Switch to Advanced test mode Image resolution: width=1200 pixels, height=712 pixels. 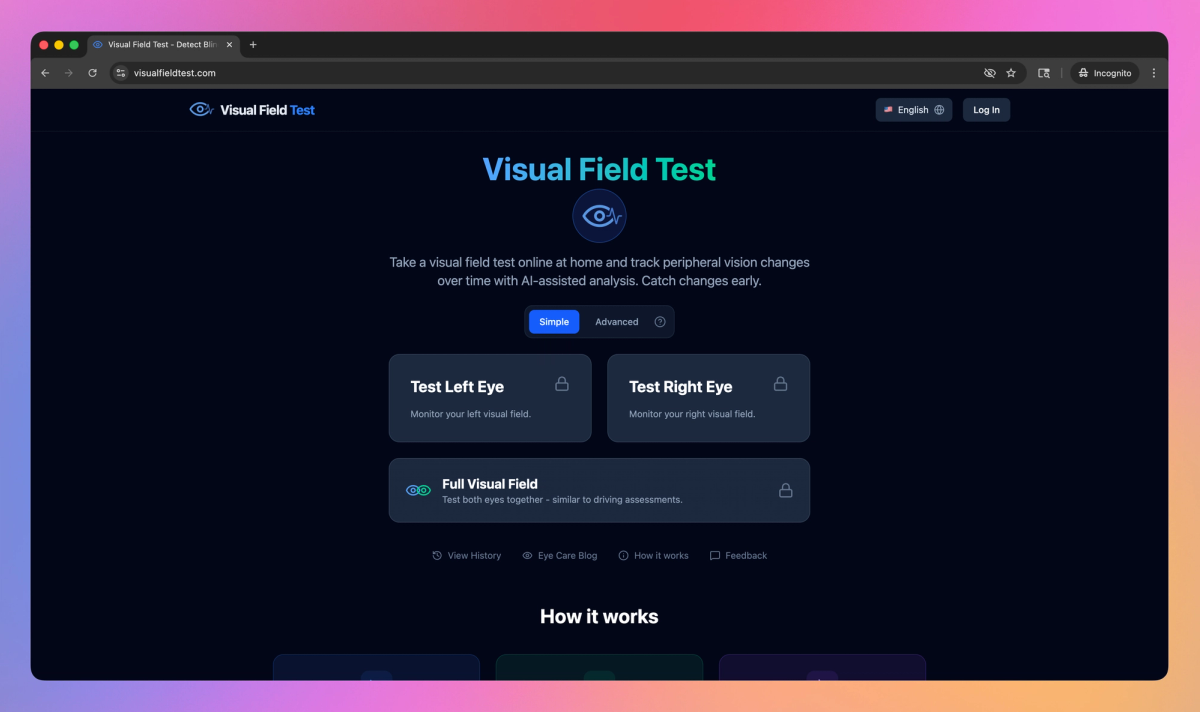[x=616, y=321]
